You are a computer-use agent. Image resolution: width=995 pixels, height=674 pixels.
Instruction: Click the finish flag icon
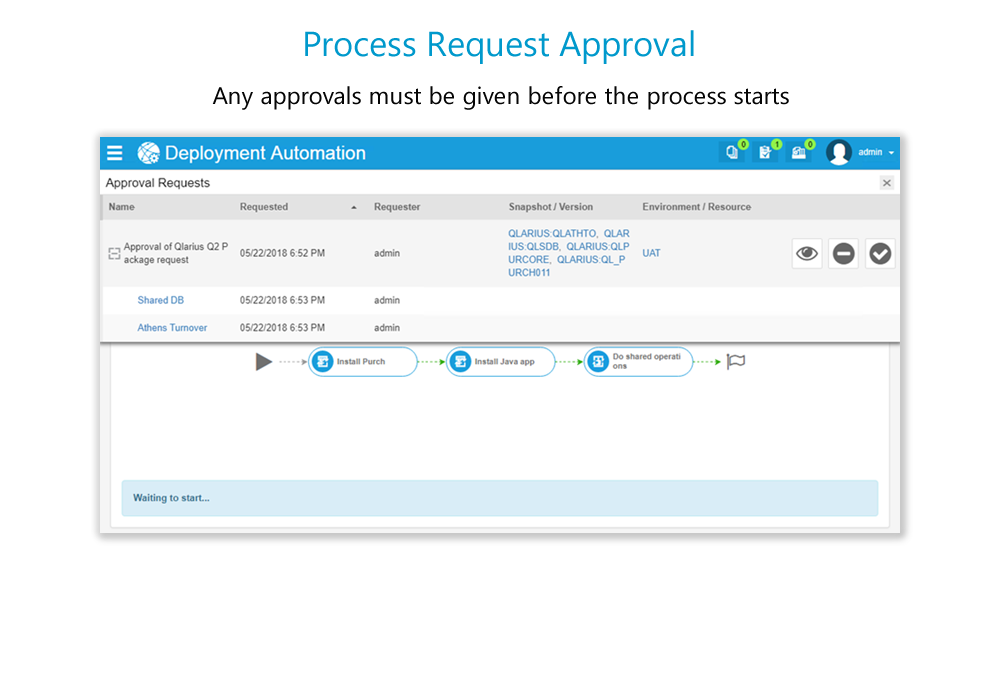coord(735,362)
